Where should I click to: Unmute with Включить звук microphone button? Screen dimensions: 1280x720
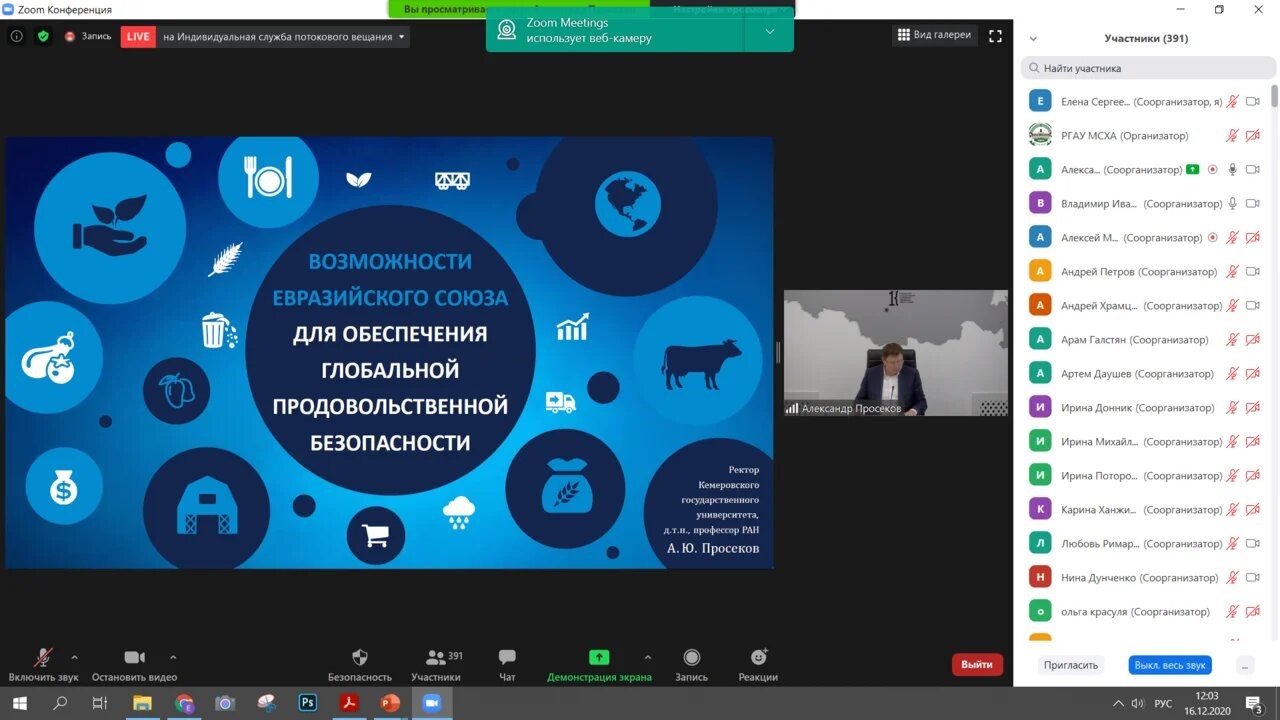coord(43,658)
